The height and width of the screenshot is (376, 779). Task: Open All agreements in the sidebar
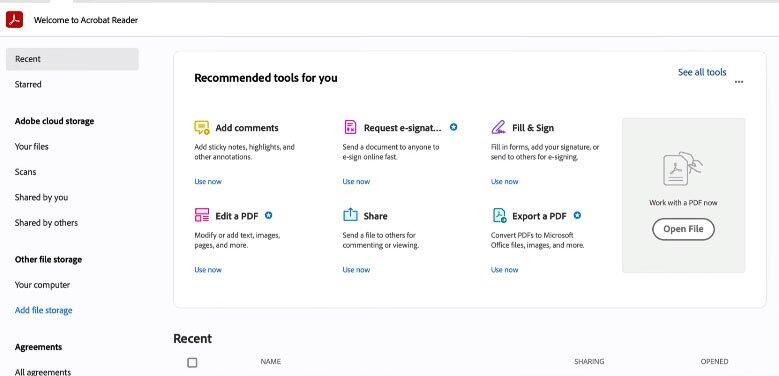click(x=43, y=372)
